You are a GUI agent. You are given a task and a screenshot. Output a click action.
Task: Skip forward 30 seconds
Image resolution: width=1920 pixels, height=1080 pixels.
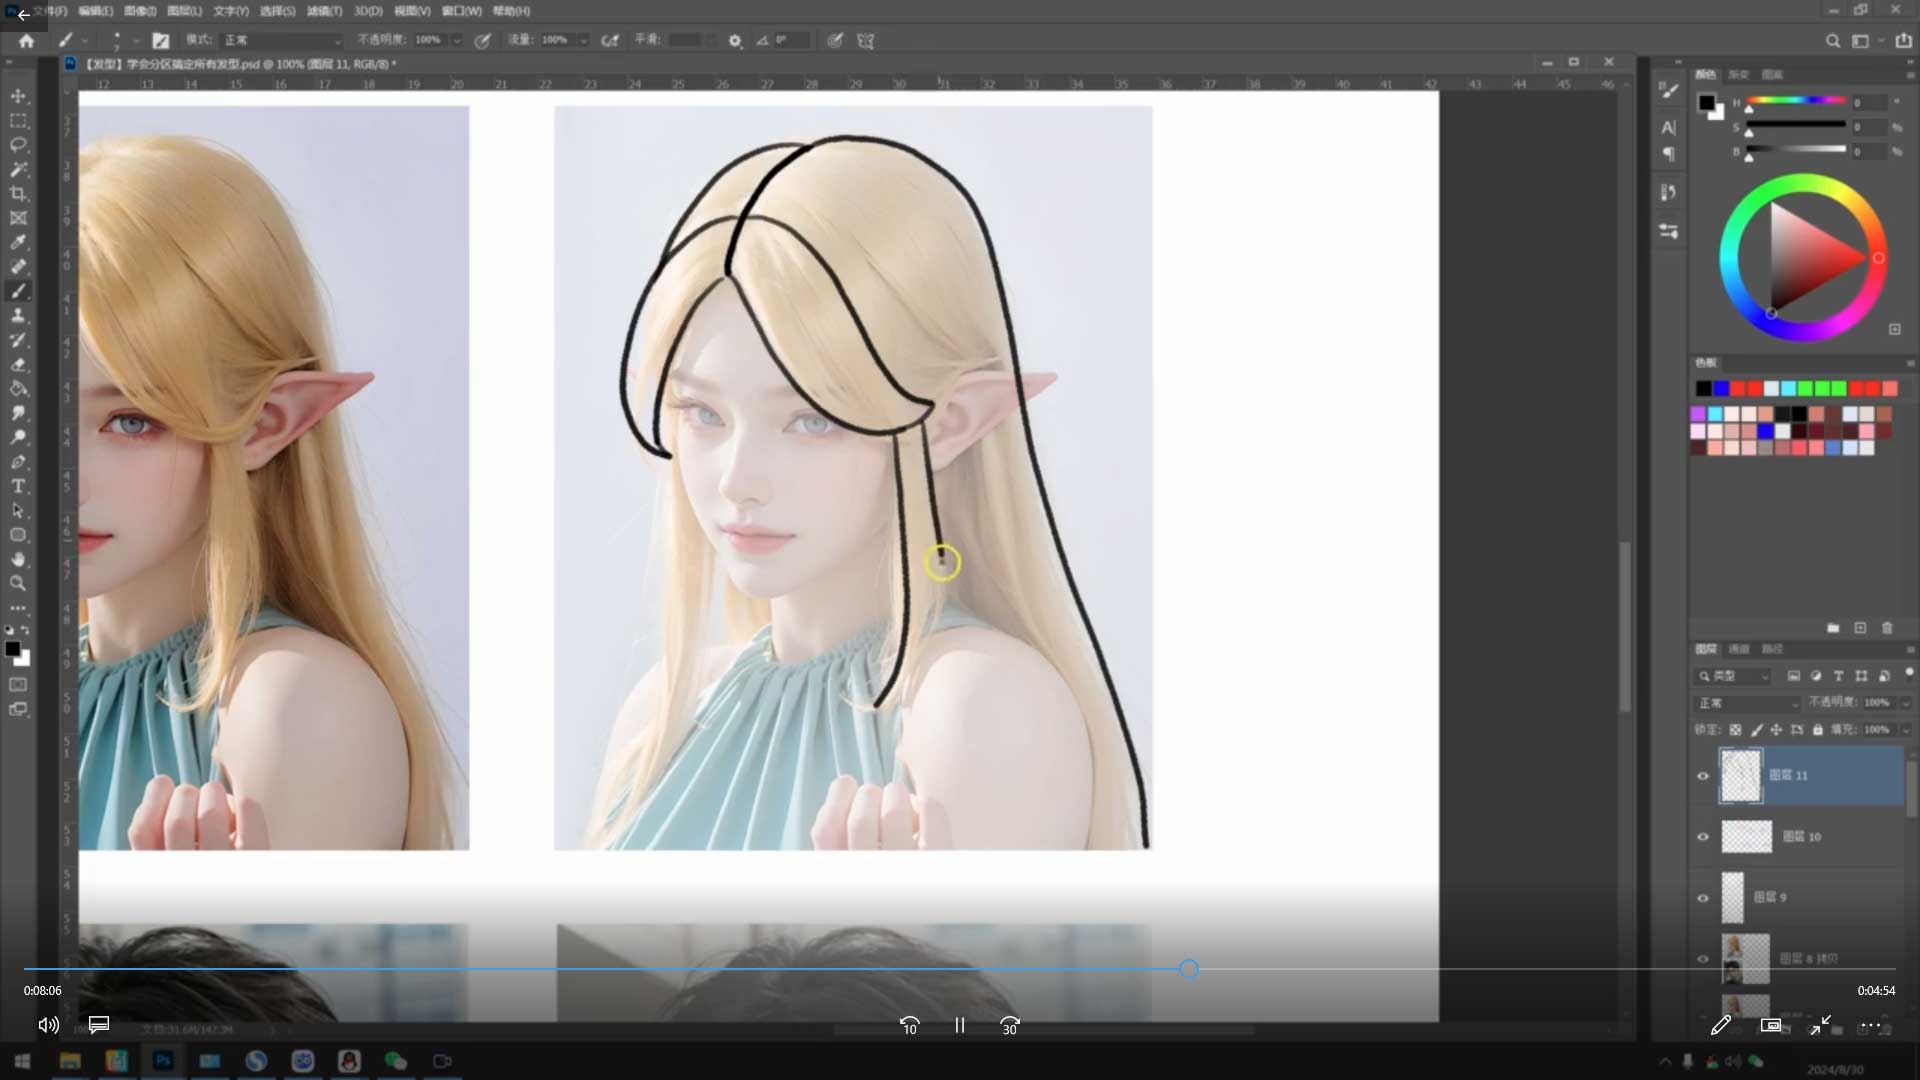tap(1010, 1025)
